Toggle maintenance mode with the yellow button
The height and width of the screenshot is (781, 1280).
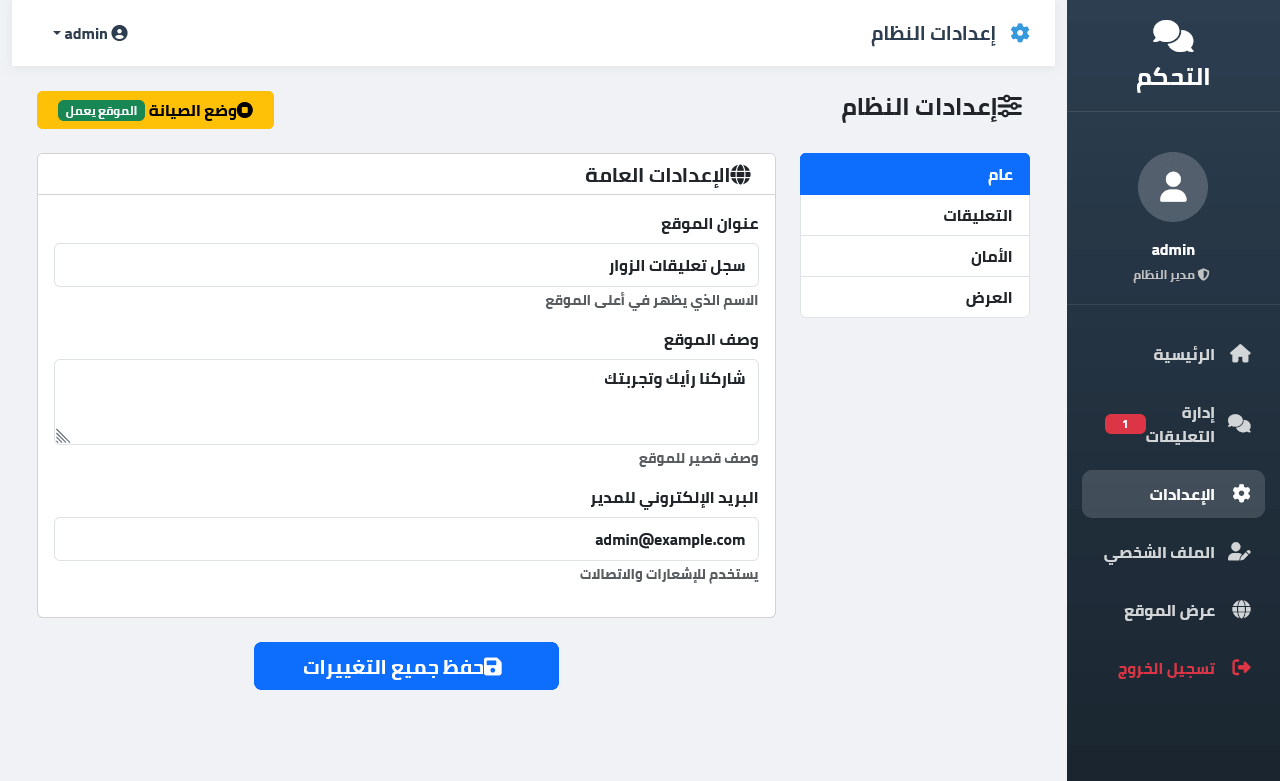[155, 110]
